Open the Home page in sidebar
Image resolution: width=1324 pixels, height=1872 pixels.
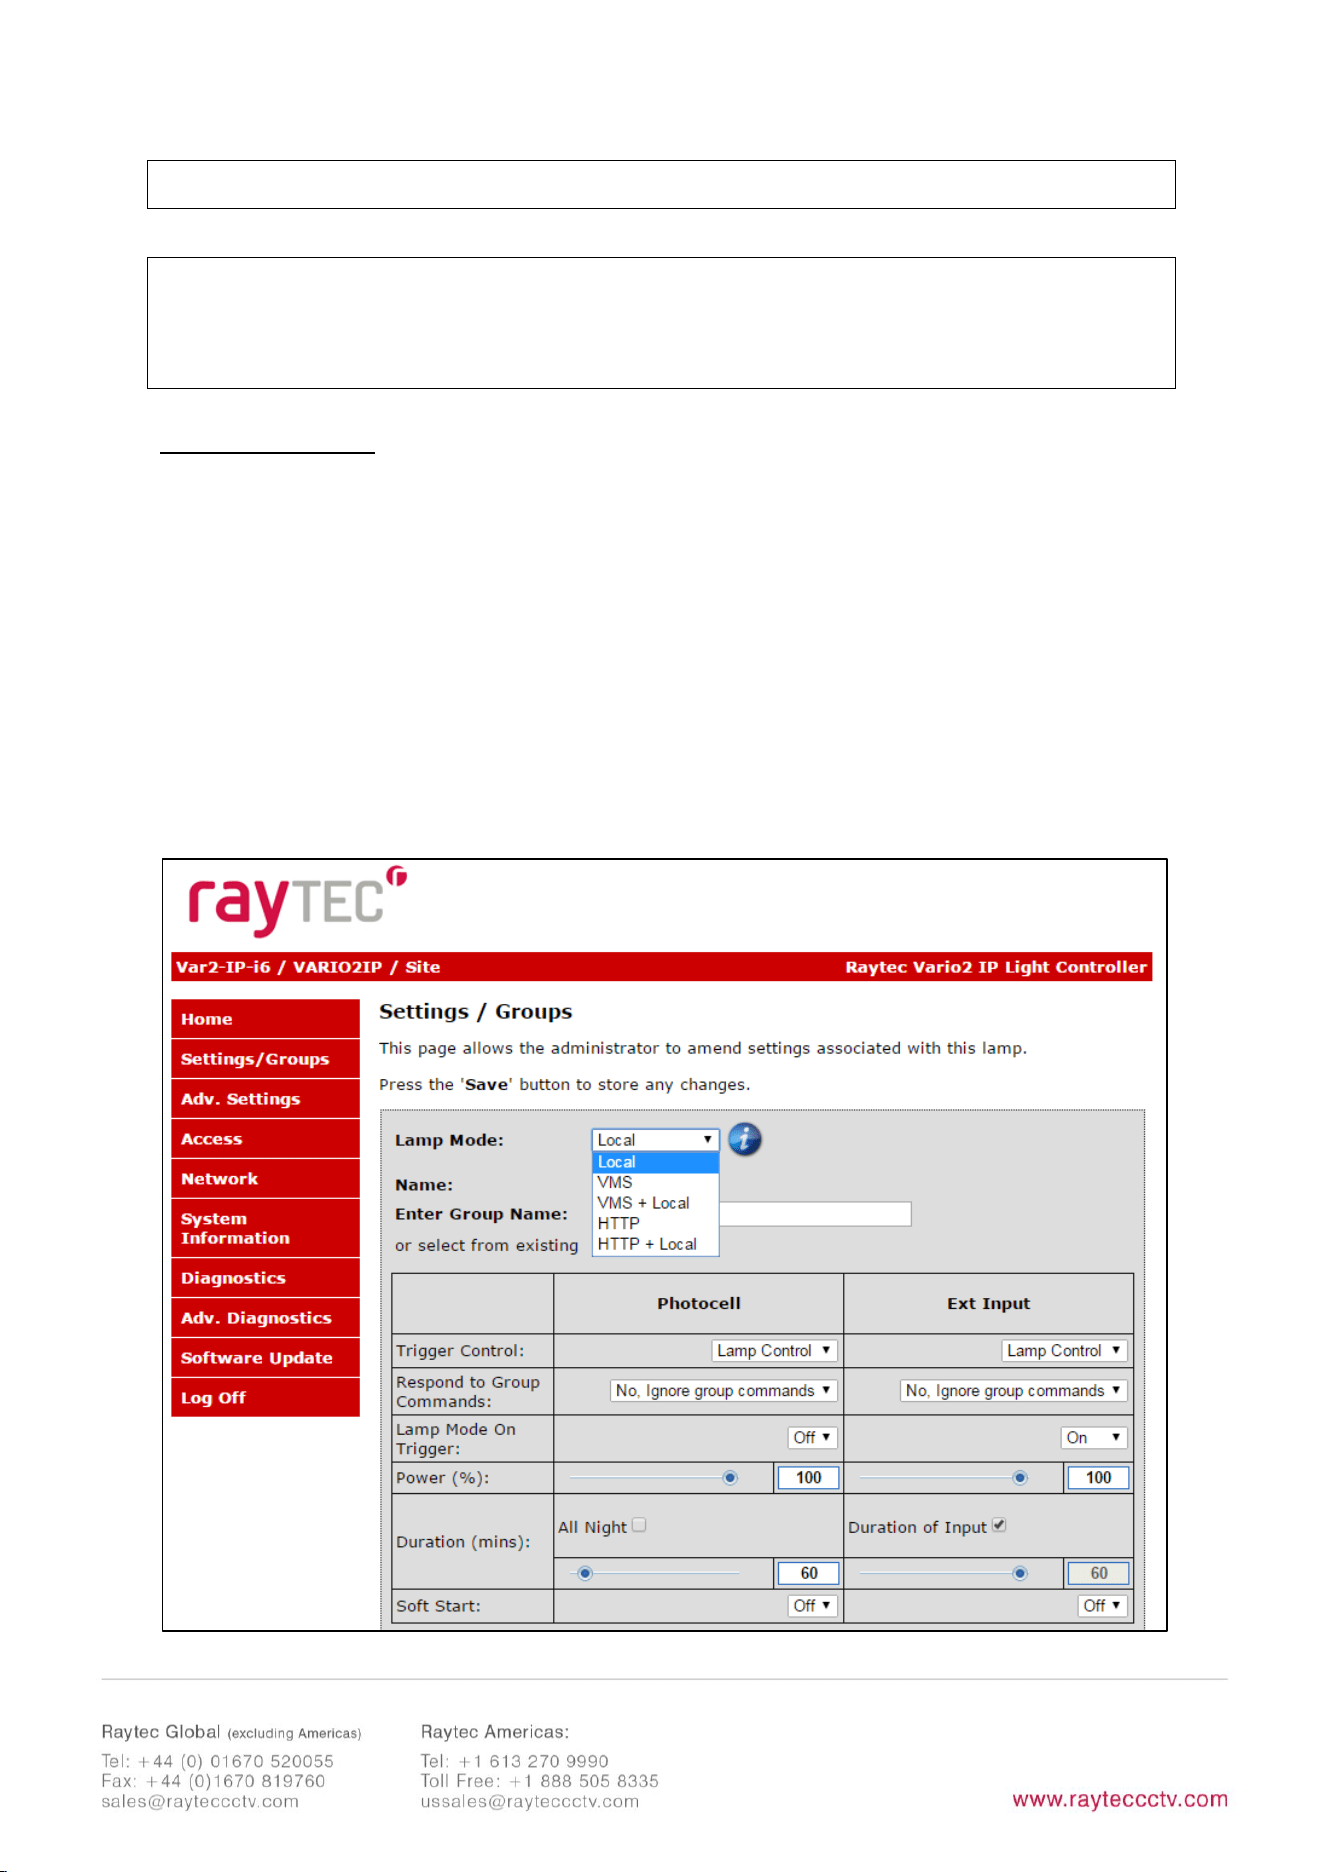coord(265,1019)
